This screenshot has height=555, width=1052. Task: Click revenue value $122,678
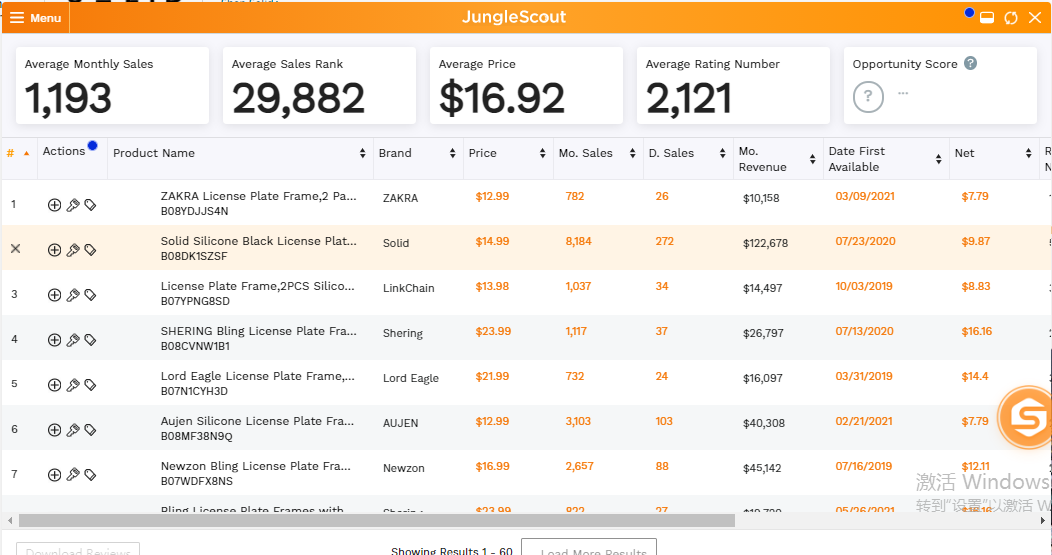pyautogui.click(x=766, y=243)
